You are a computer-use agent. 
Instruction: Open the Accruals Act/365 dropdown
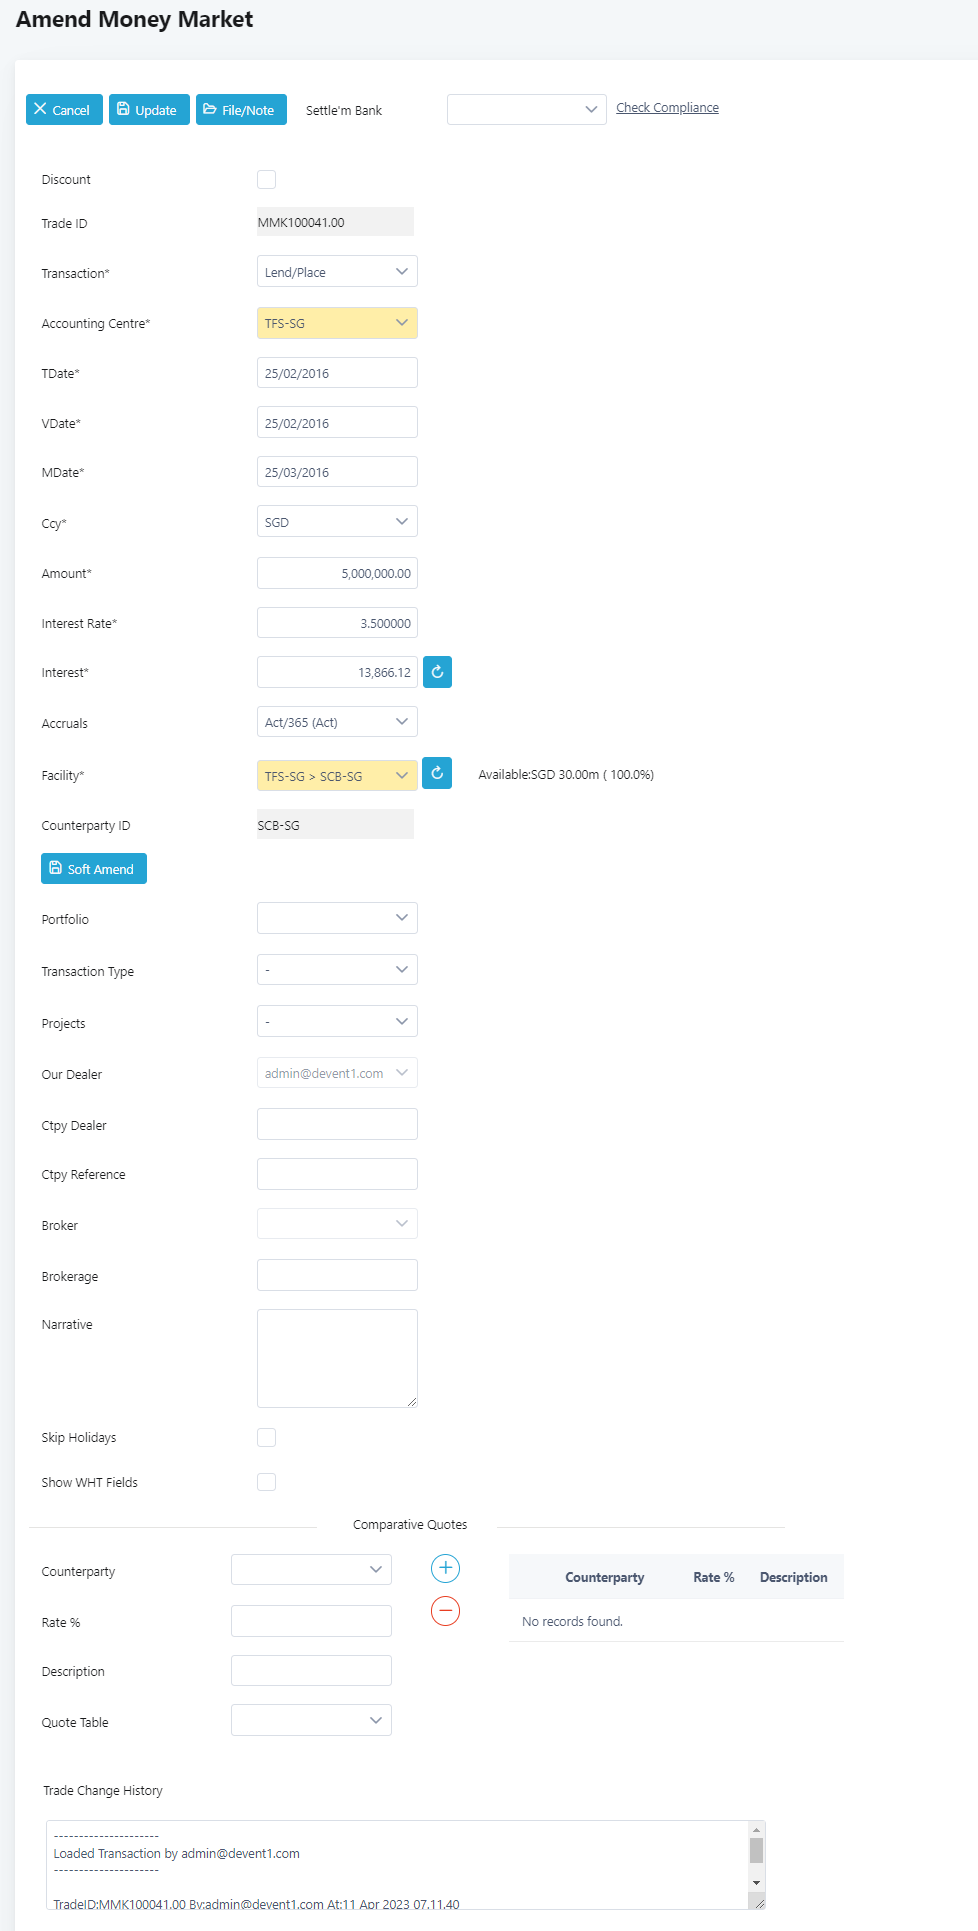coord(337,722)
